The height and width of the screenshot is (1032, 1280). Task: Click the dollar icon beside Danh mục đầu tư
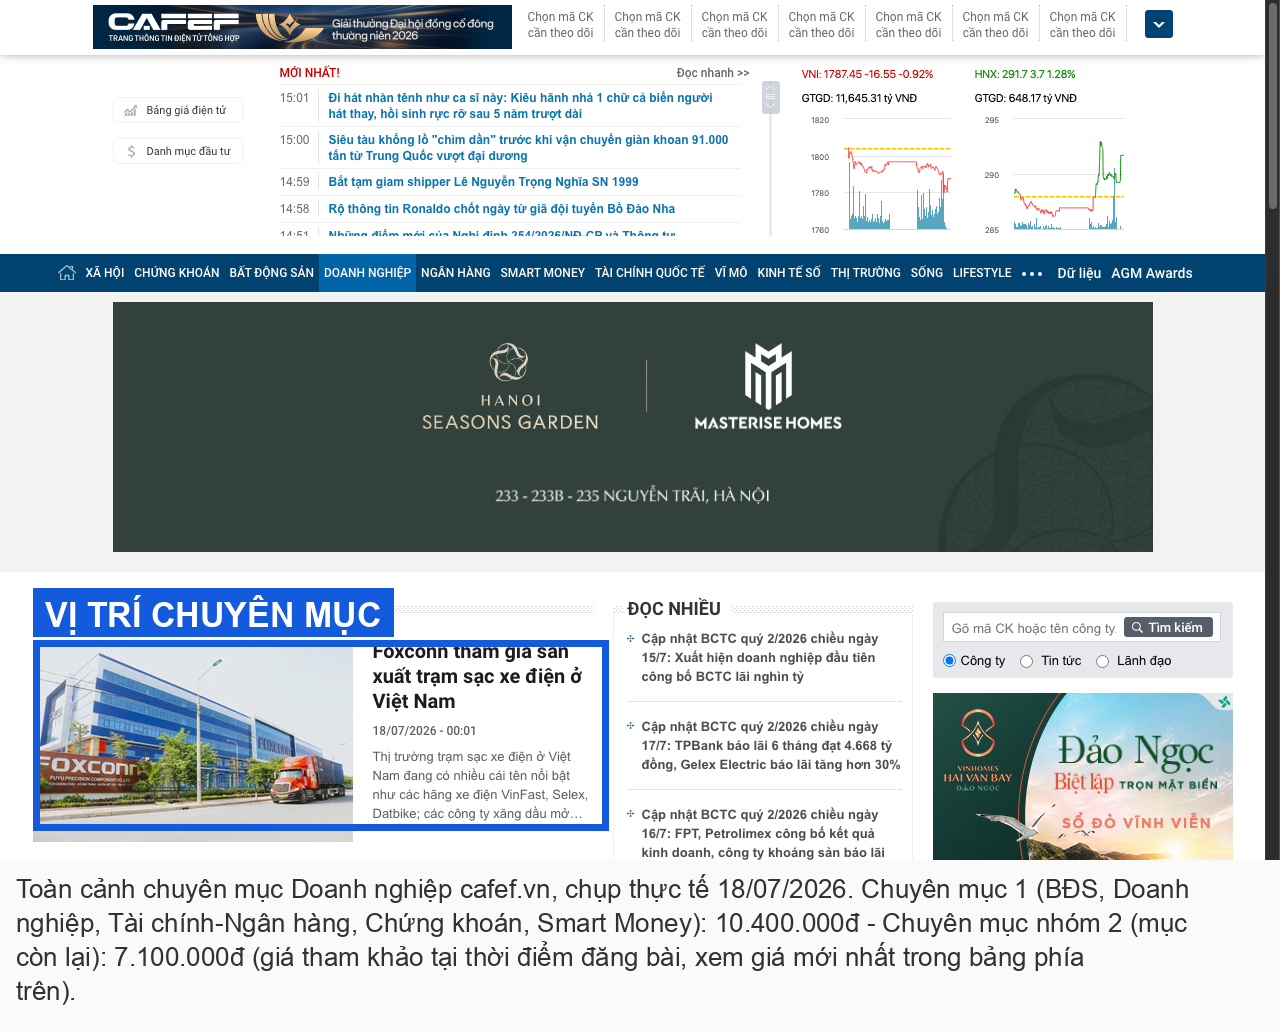[x=131, y=152]
